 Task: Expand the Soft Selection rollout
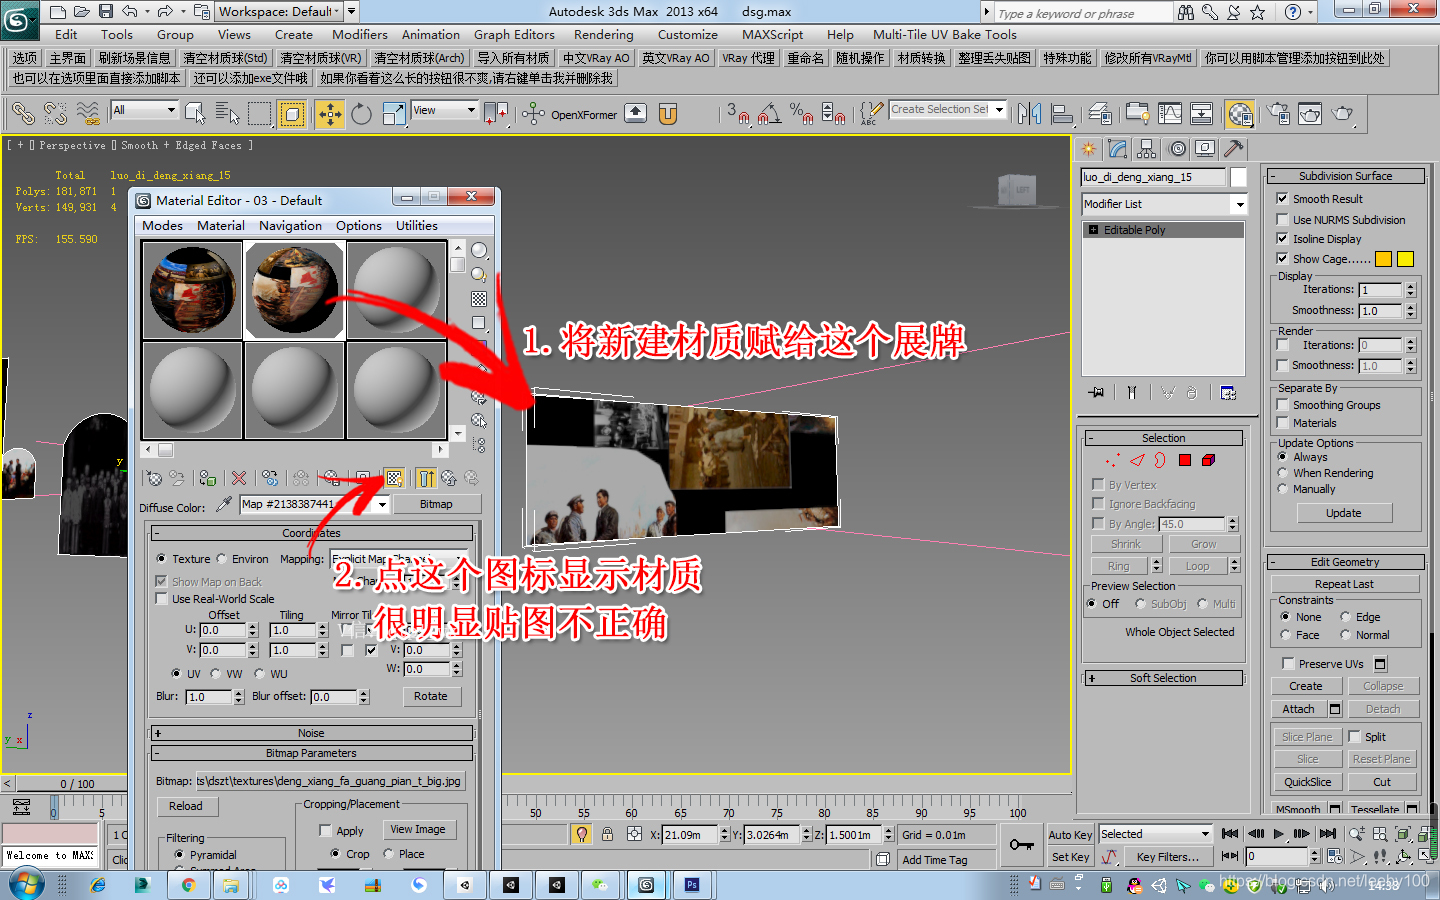(1163, 678)
